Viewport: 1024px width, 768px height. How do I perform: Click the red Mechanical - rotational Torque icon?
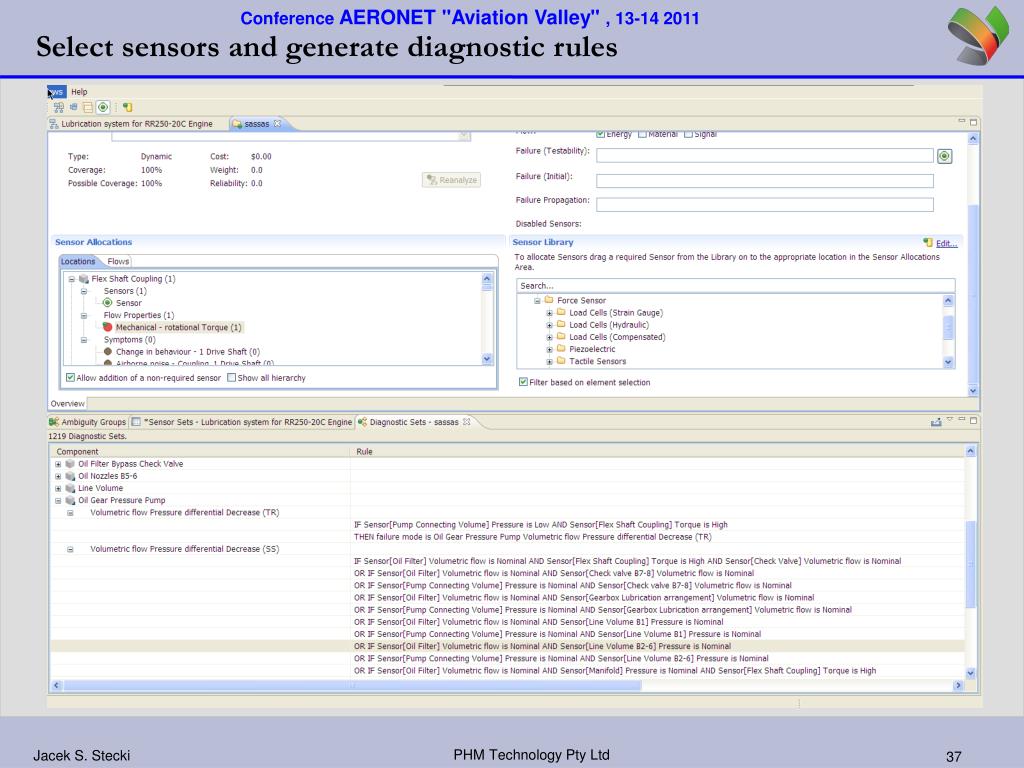[108, 327]
